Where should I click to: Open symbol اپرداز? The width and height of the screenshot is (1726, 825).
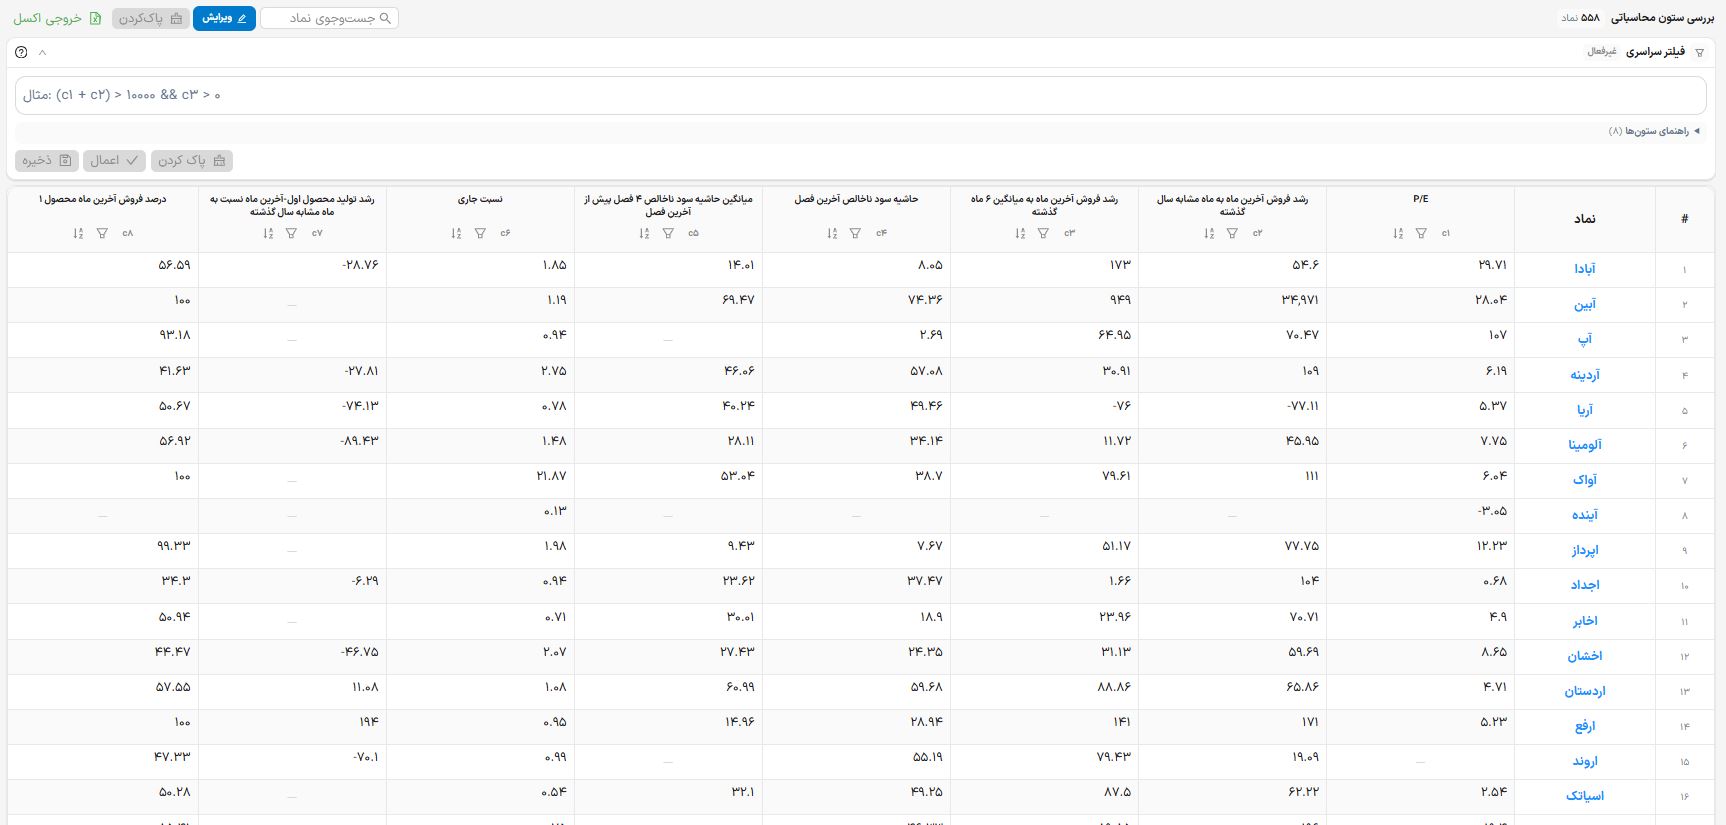coord(1585,550)
